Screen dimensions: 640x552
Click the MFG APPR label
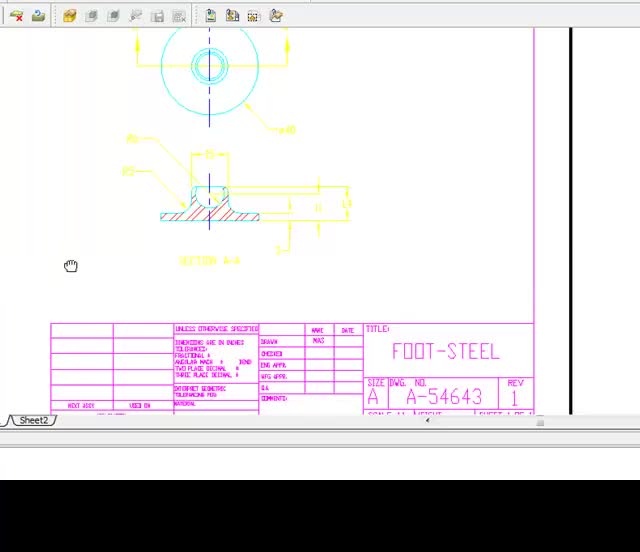[x=273, y=376]
